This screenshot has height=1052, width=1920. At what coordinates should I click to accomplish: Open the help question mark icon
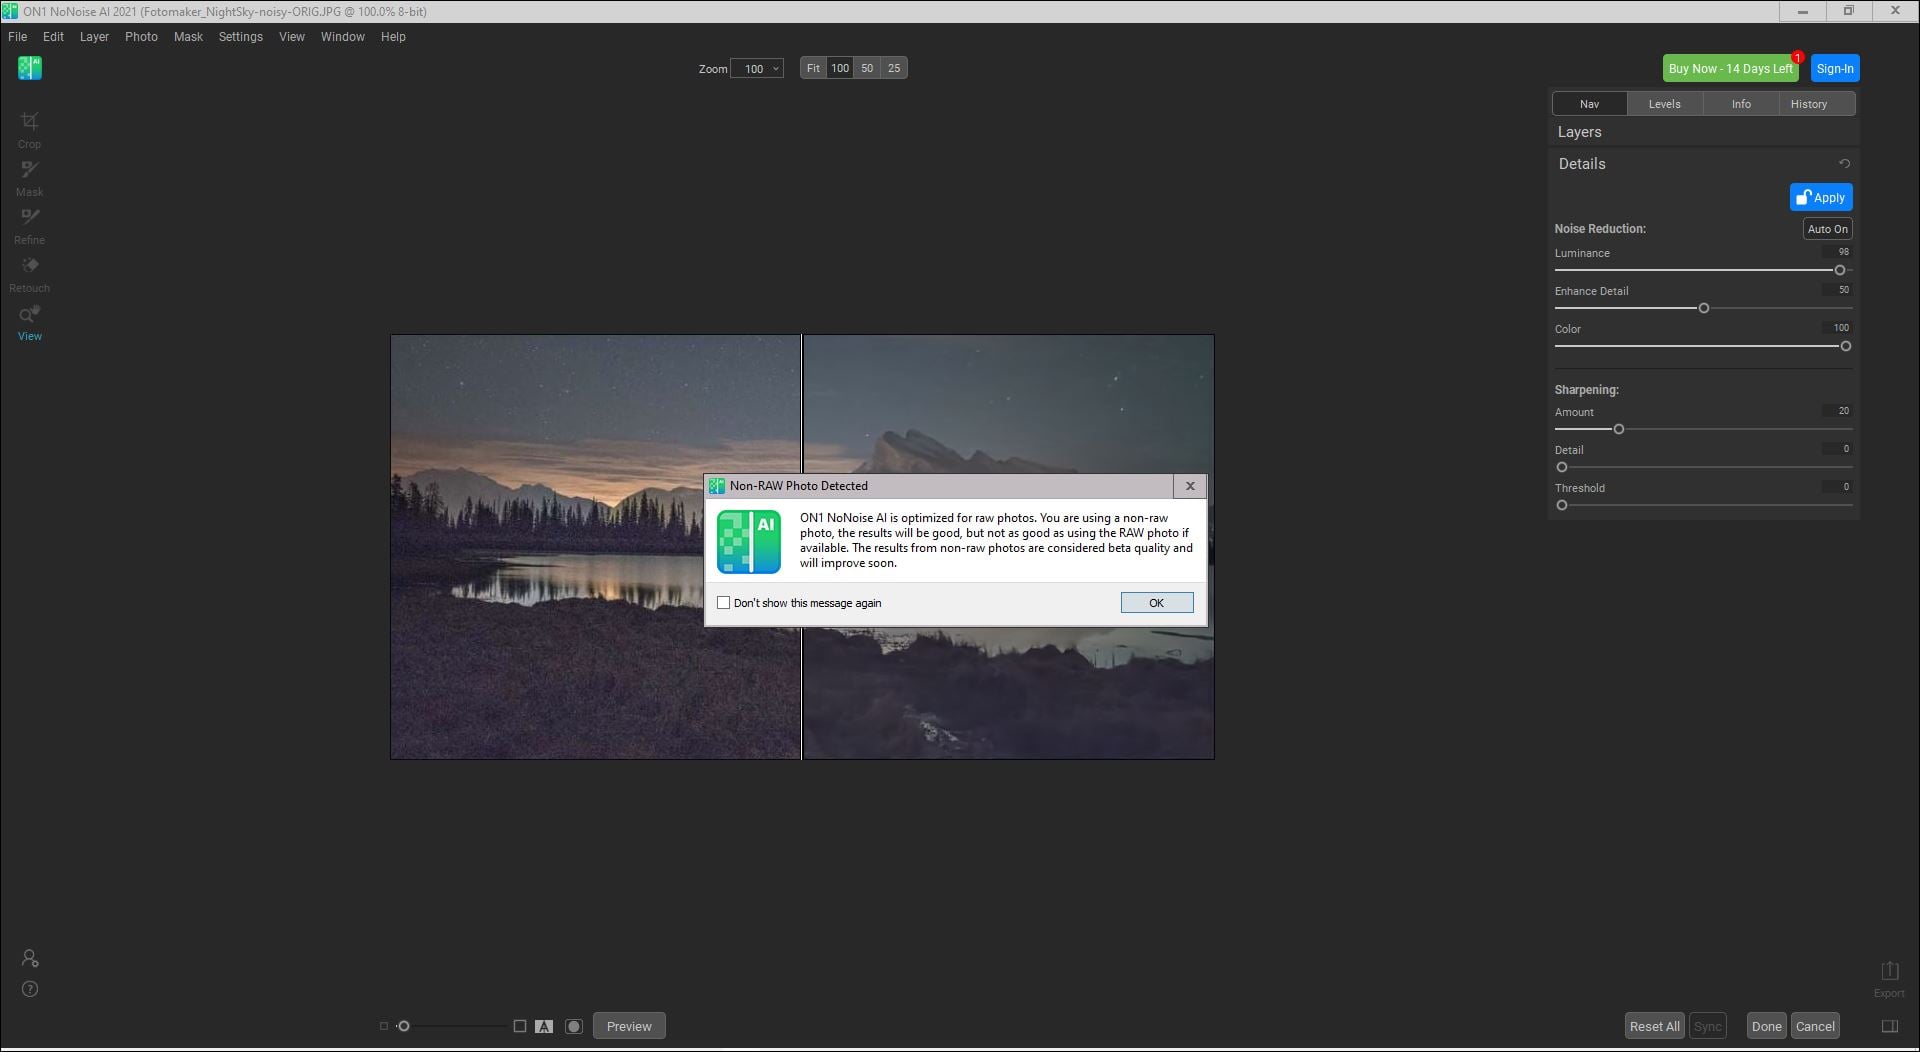point(30,989)
